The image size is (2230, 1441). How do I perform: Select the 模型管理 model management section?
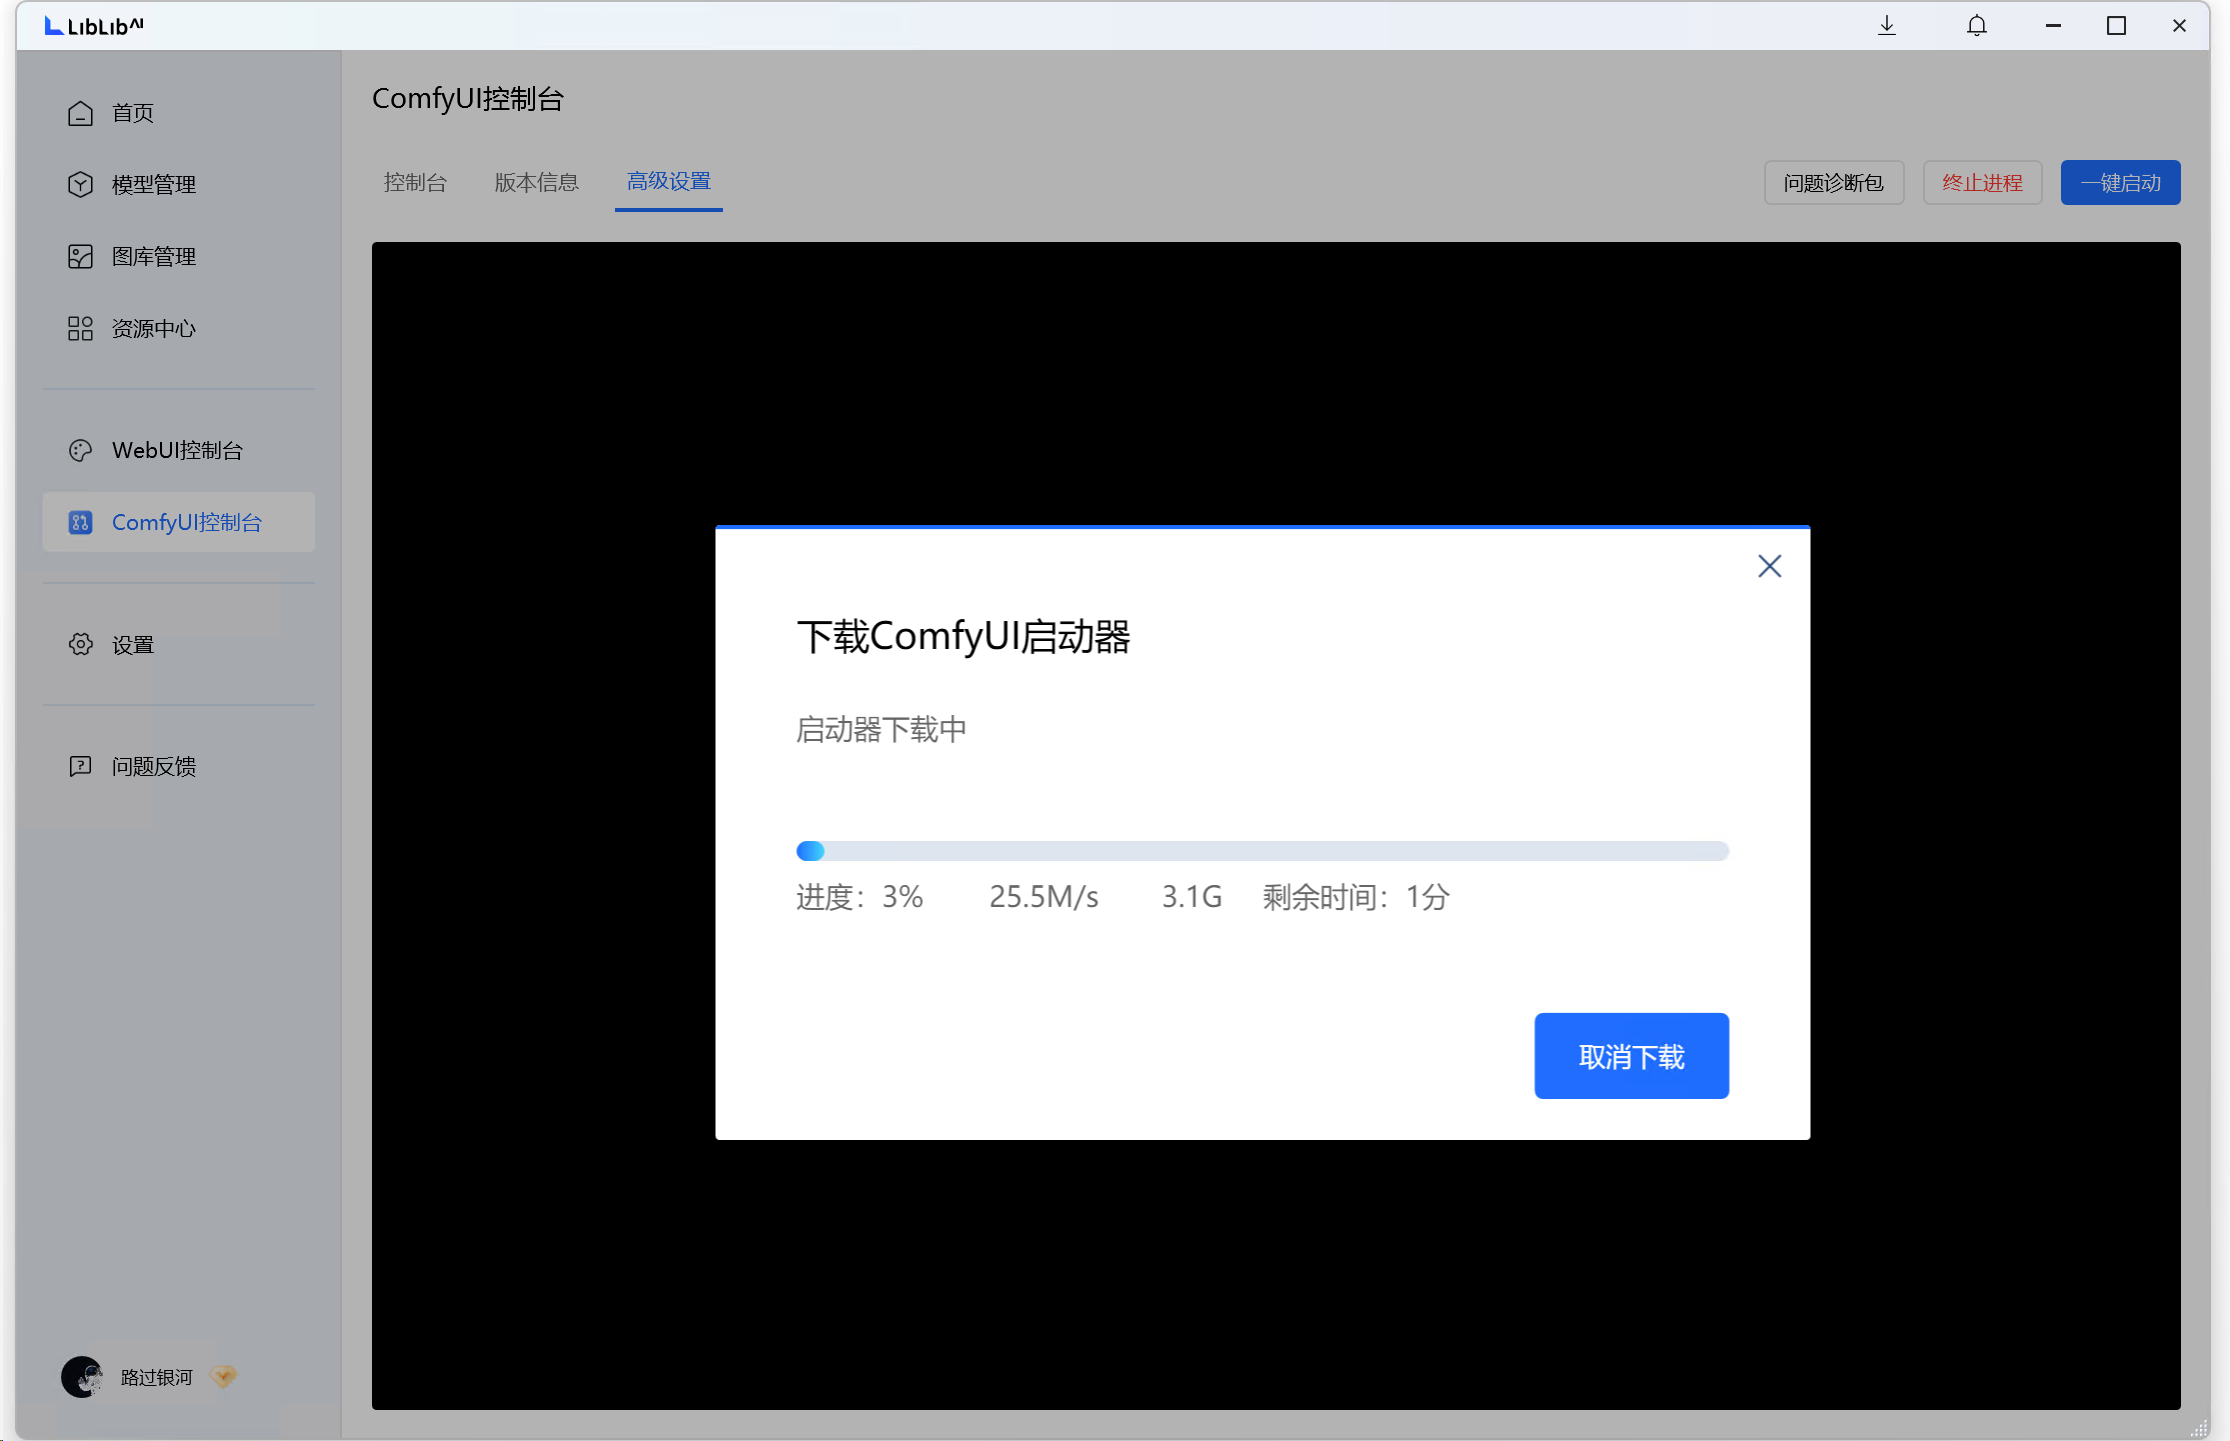pyautogui.click(x=152, y=183)
